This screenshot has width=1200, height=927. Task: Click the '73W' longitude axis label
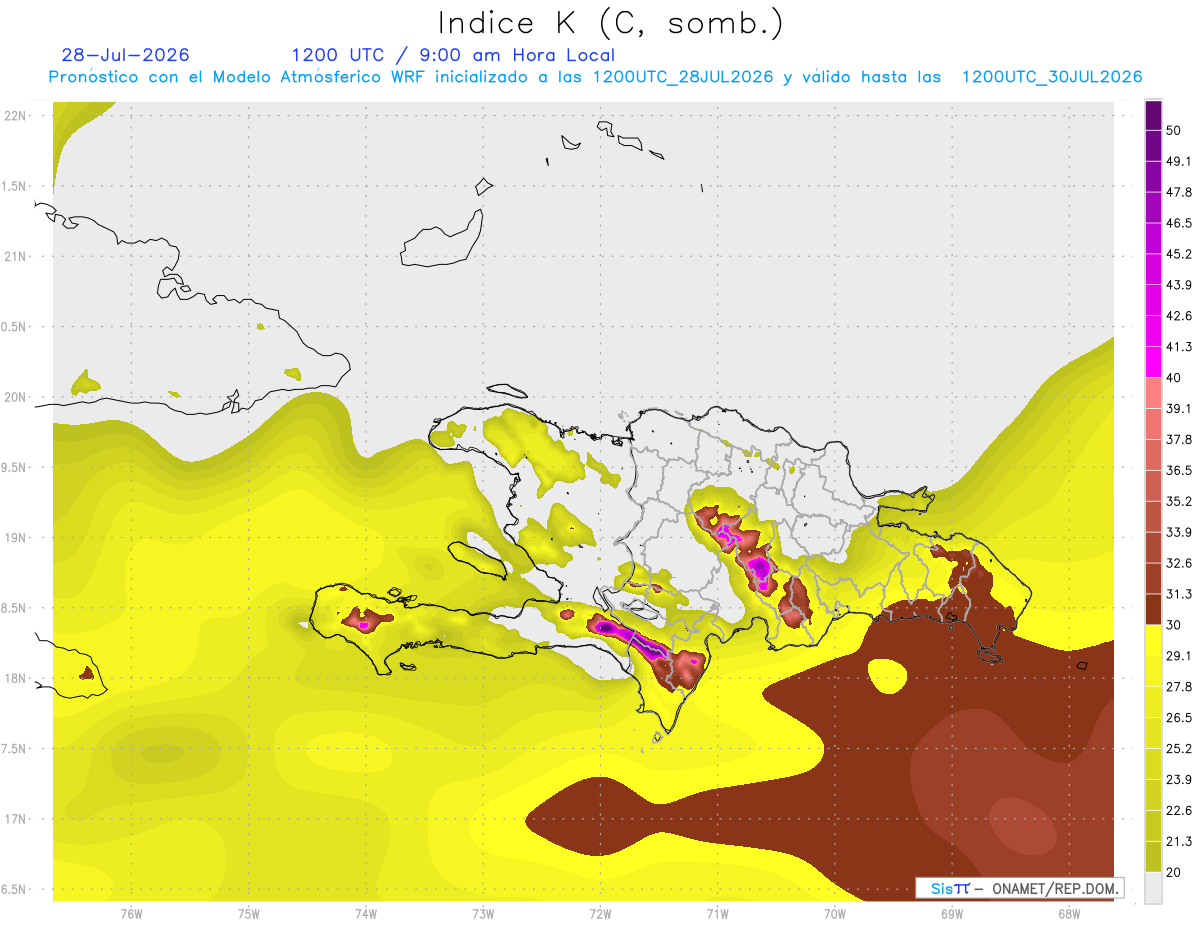click(x=483, y=913)
